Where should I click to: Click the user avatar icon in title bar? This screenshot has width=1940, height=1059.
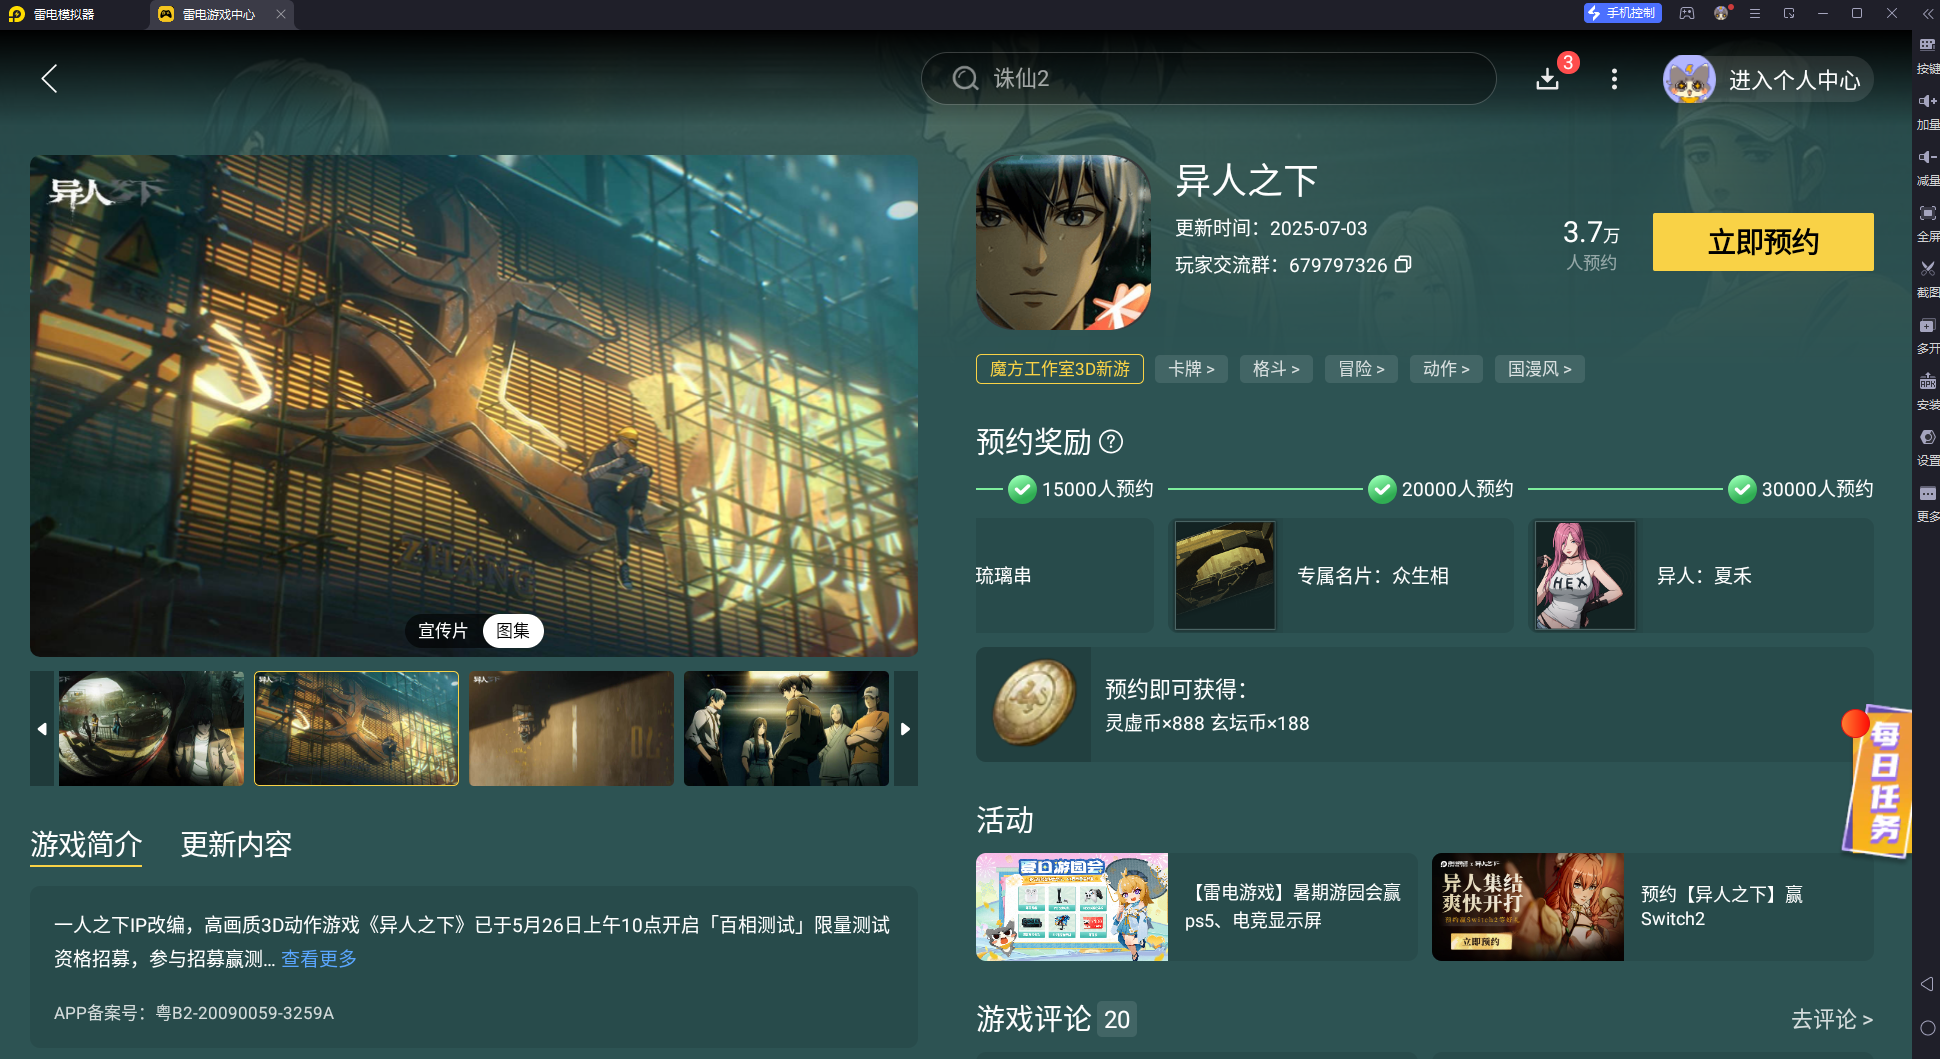[x=1721, y=13]
